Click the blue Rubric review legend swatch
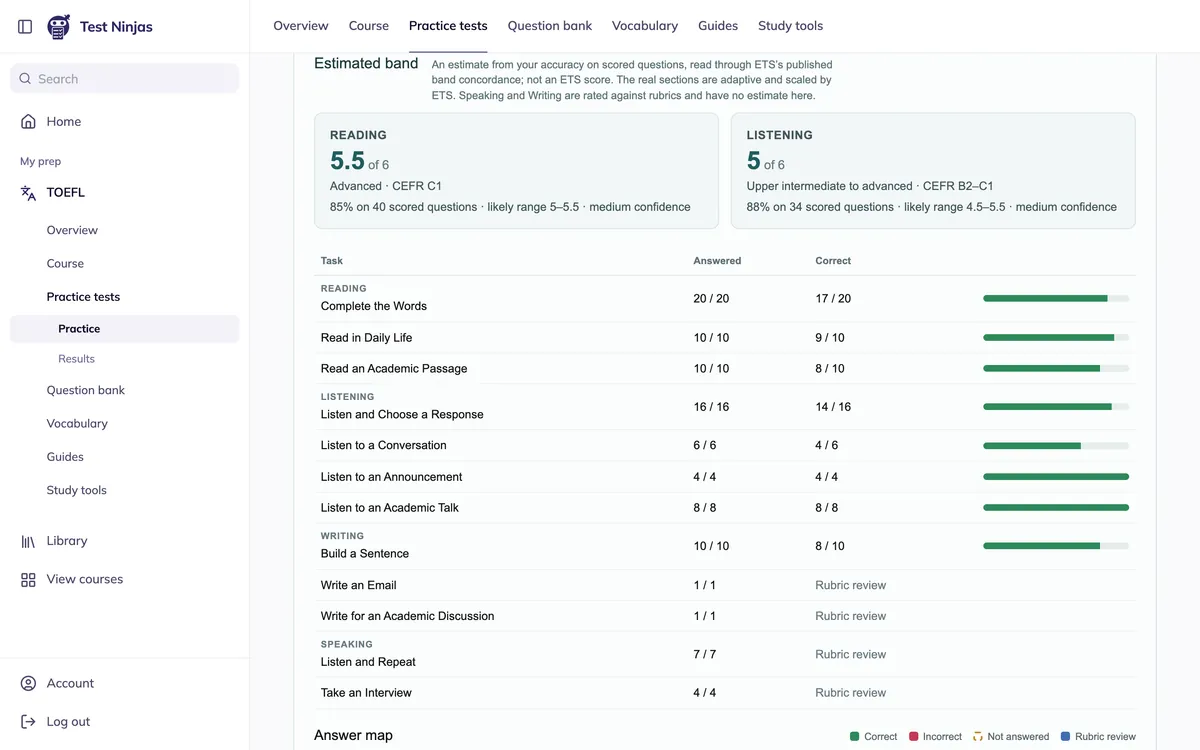This screenshot has width=1200, height=750. click(x=1066, y=737)
